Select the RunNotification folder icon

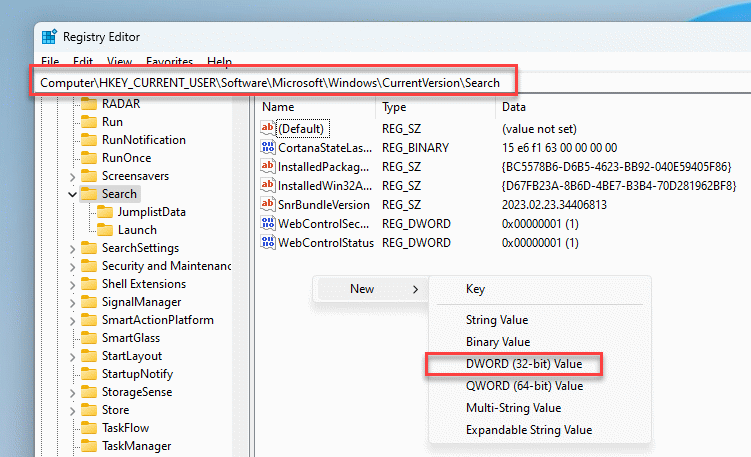pyautogui.click(x=89, y=140)
